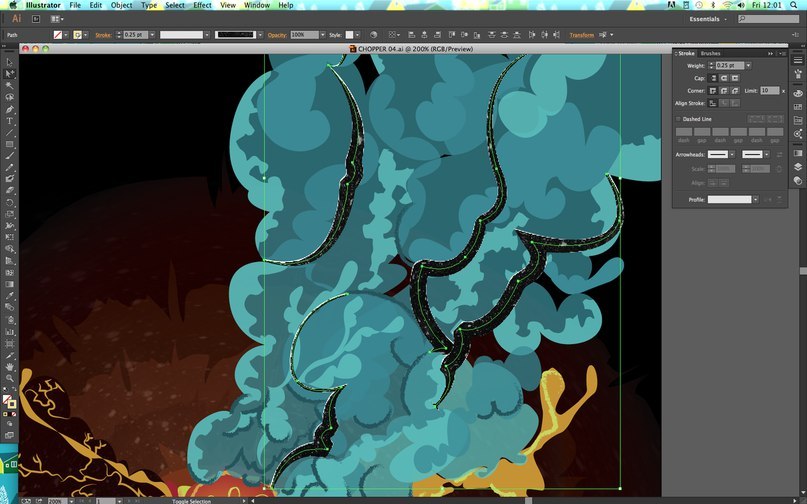Screen dimensions: 807x504
Task: Open stroke weight dropdown in control bar
Action: click(x=152, y=34)
